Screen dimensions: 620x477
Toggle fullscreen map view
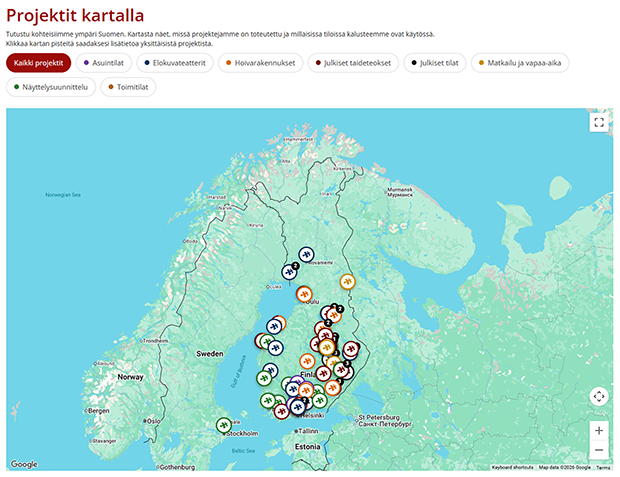pos(599,122)
